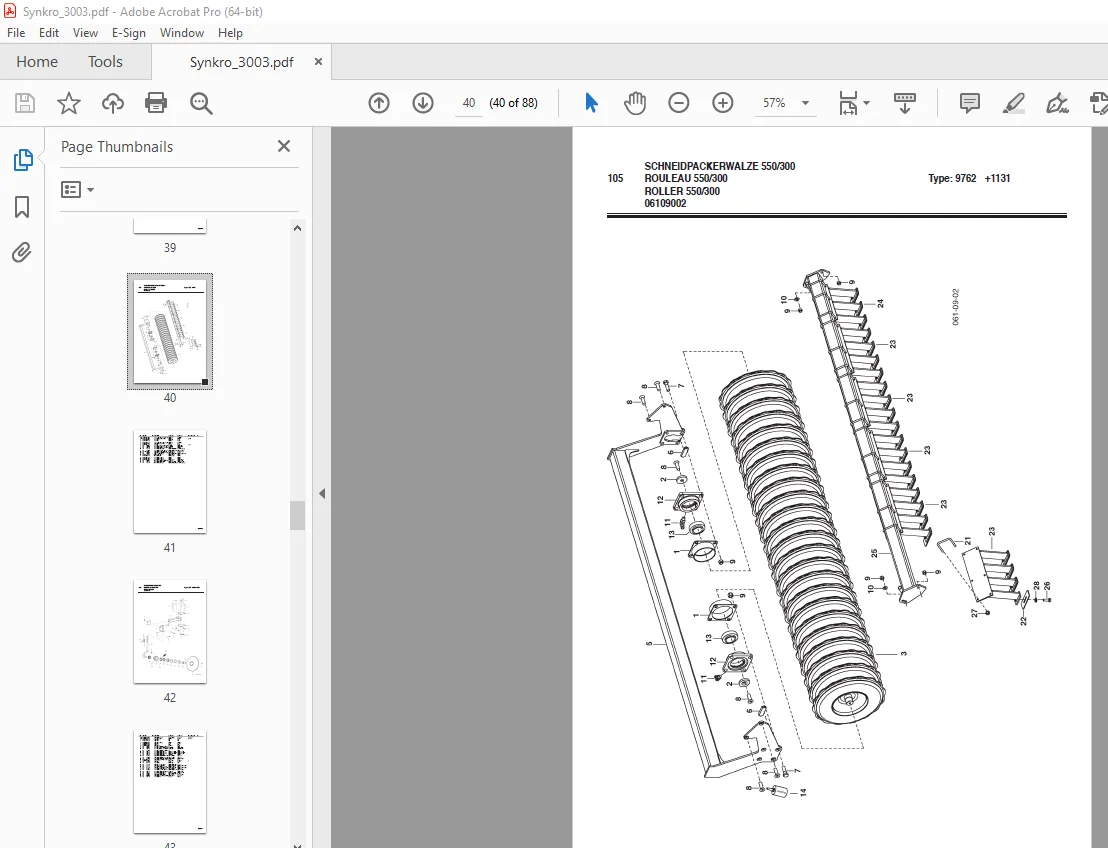Select page 40 thumbnail

point(170,331)
